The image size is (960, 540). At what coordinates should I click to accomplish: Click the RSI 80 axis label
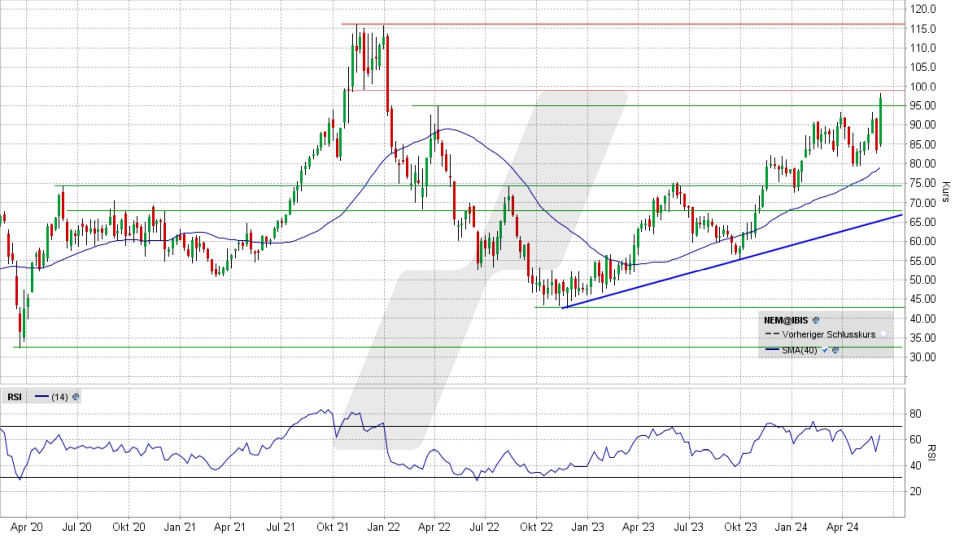click(x=915, y=414)
